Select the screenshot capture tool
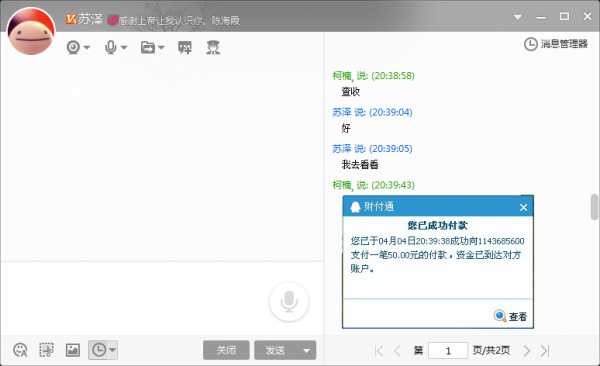 point(46,350)
